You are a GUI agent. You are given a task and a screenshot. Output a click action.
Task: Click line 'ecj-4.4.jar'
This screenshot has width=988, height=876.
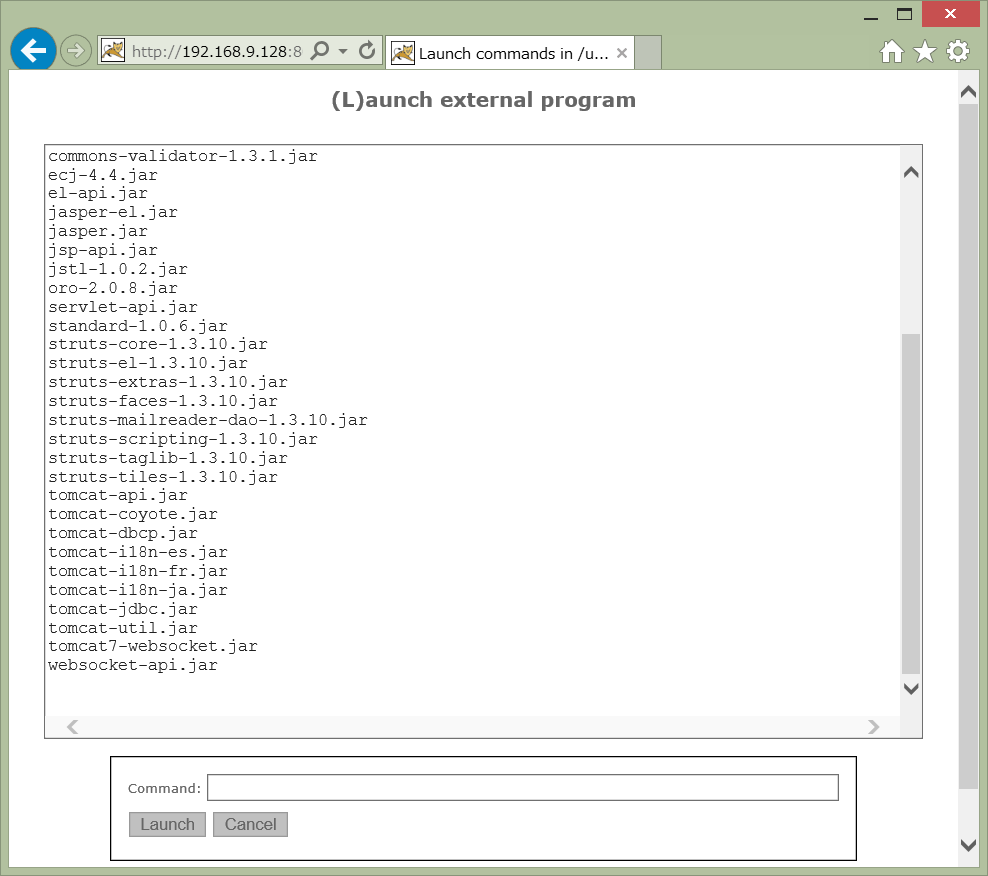click(x=103, y=175)
